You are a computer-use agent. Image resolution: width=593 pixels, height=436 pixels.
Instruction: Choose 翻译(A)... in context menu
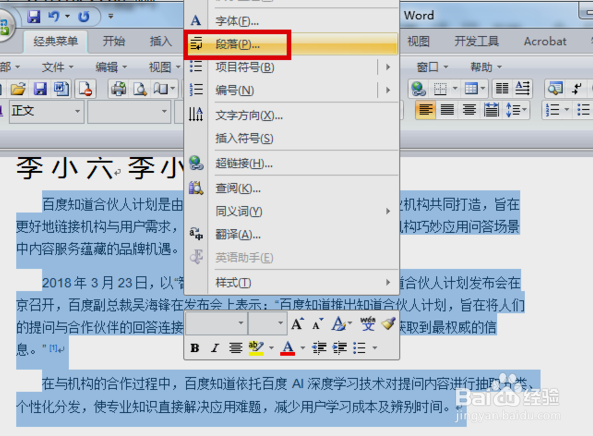[x=291, y=235]
